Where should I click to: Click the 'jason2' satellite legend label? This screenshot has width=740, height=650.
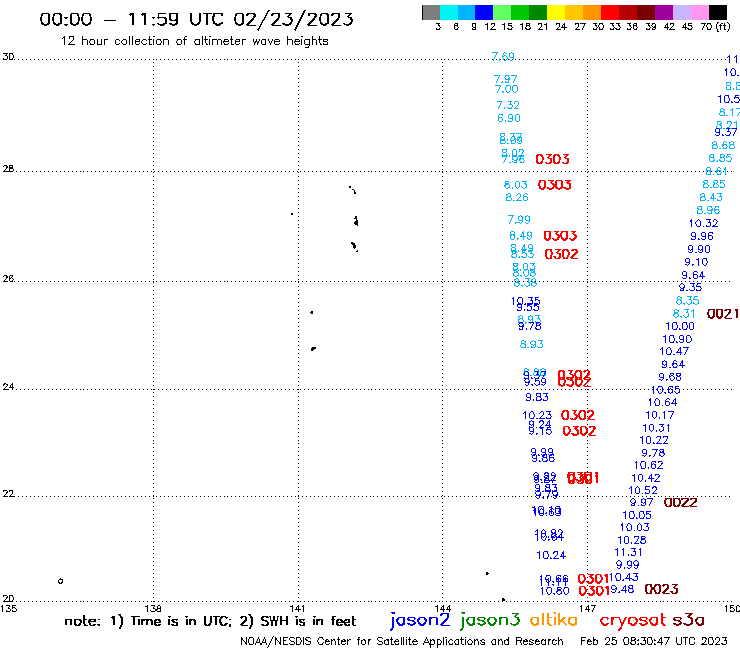point(420,620)
